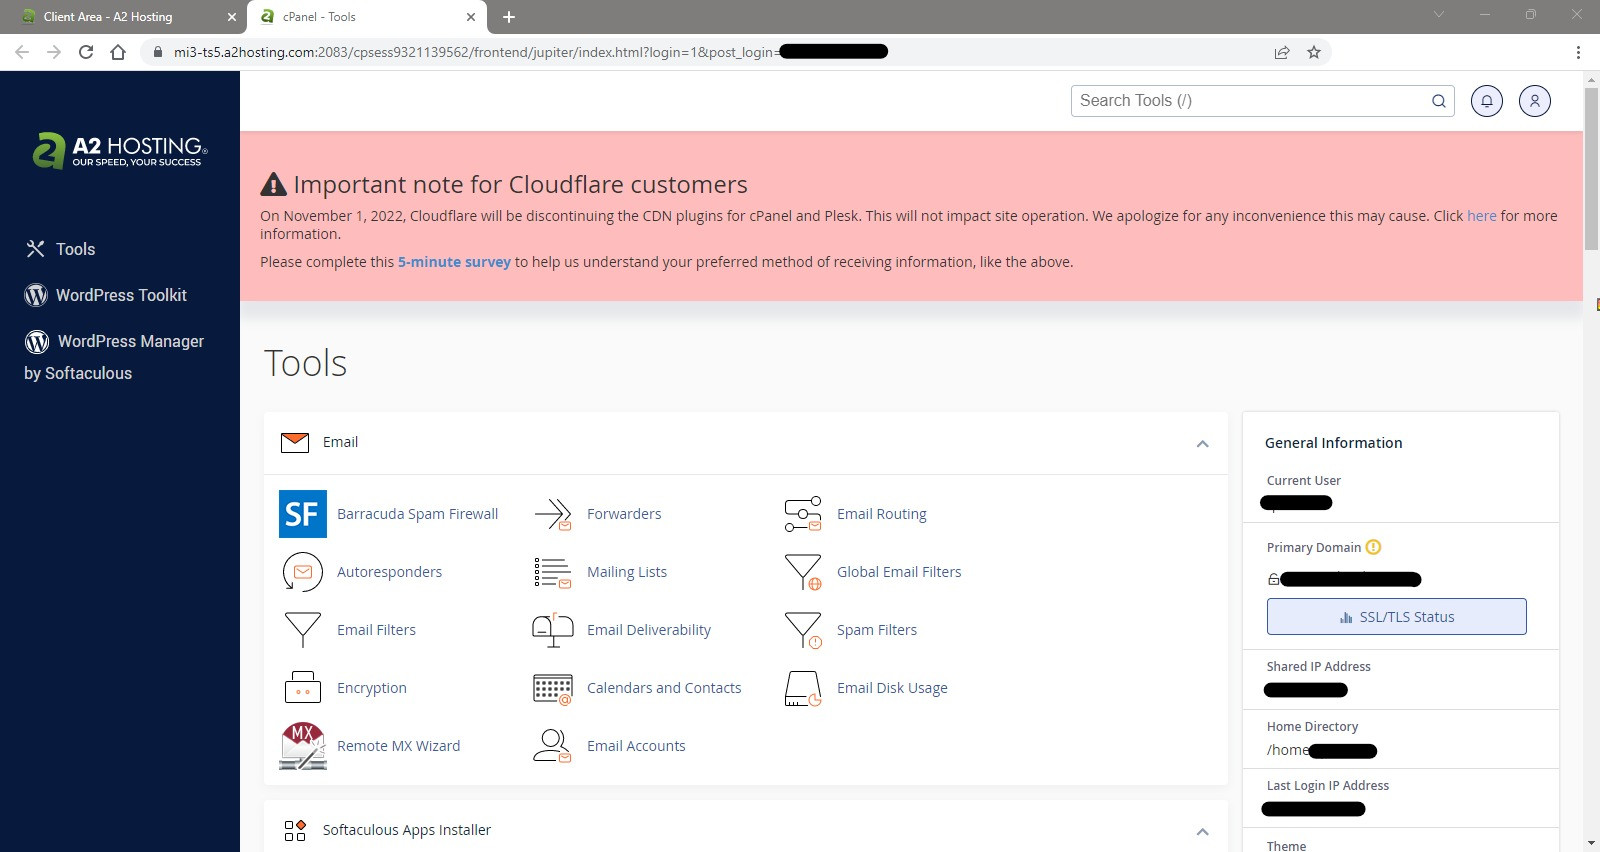Select the Email Filters funnel icon
The height and width of the screenshot is (852, 1600).
click(303, 630)
